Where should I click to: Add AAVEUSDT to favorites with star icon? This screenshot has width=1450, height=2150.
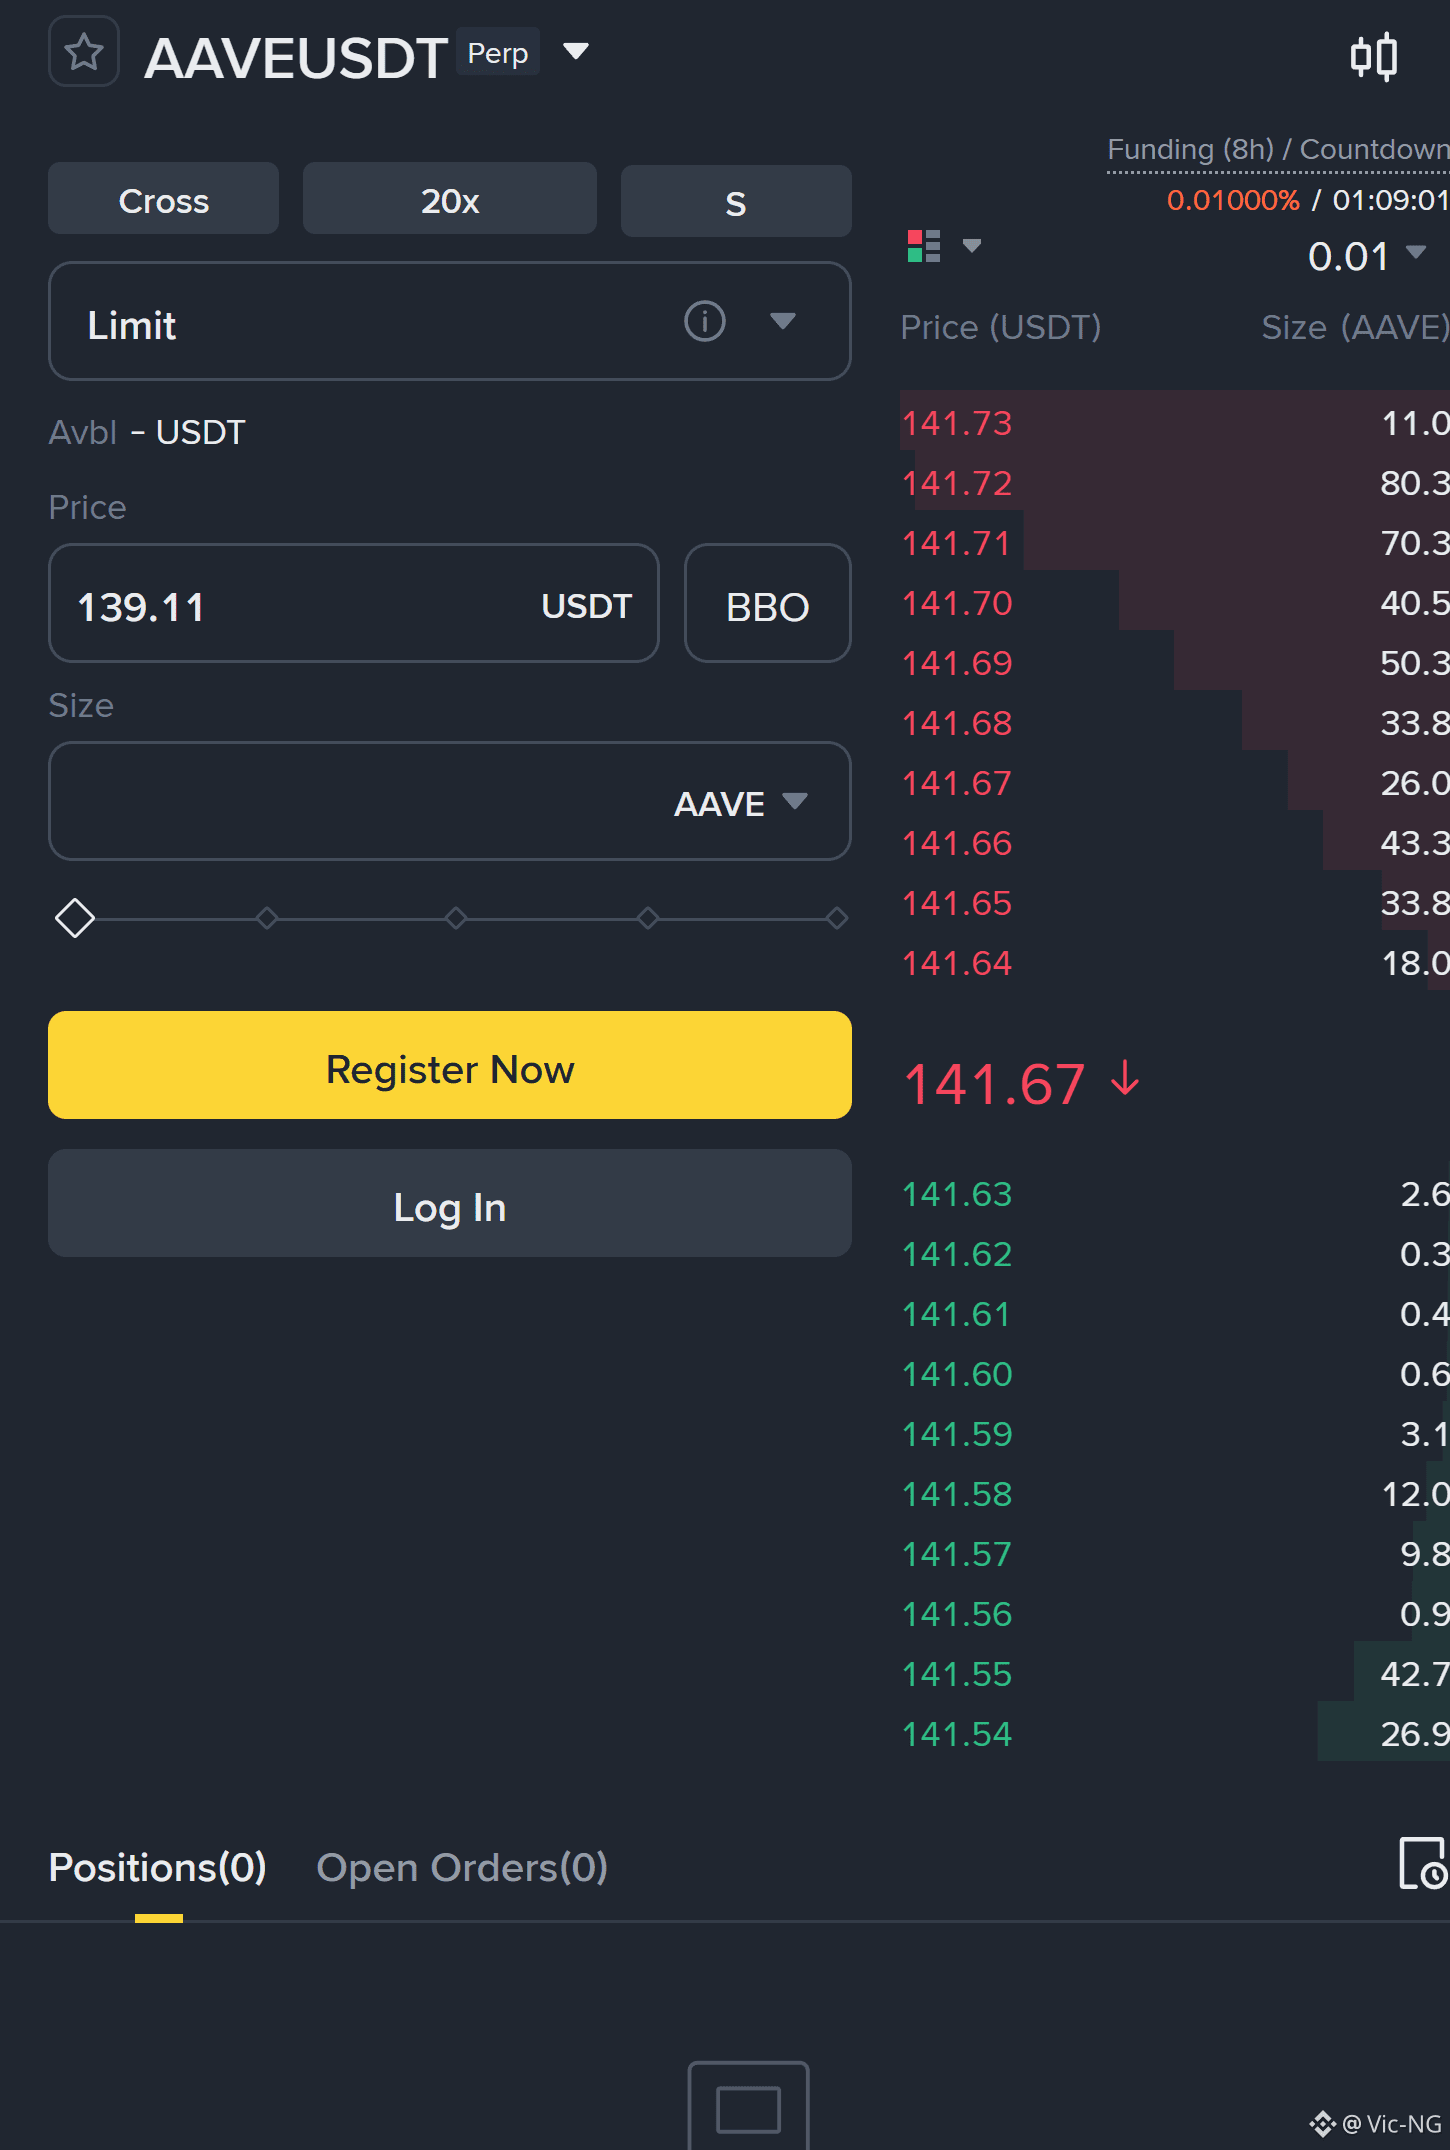(x=84, y=52)
